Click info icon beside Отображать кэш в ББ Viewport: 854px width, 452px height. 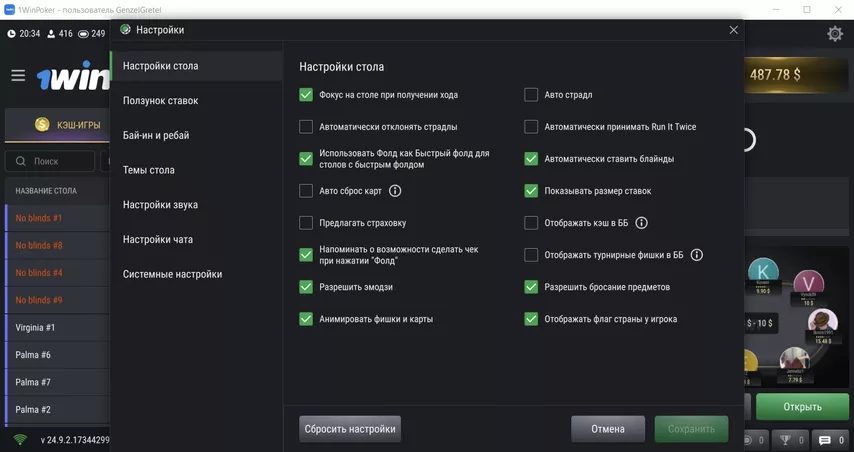[642, 223]
